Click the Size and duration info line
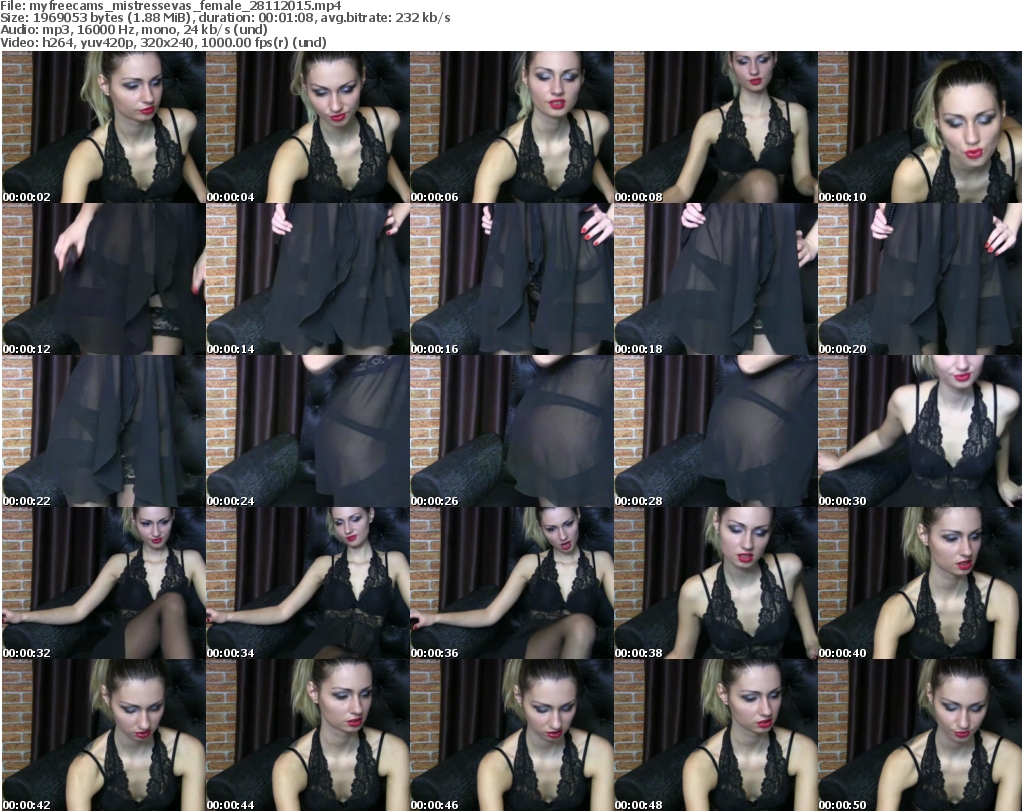Viewport: 1024px width, 811px height. pos(225,18)
